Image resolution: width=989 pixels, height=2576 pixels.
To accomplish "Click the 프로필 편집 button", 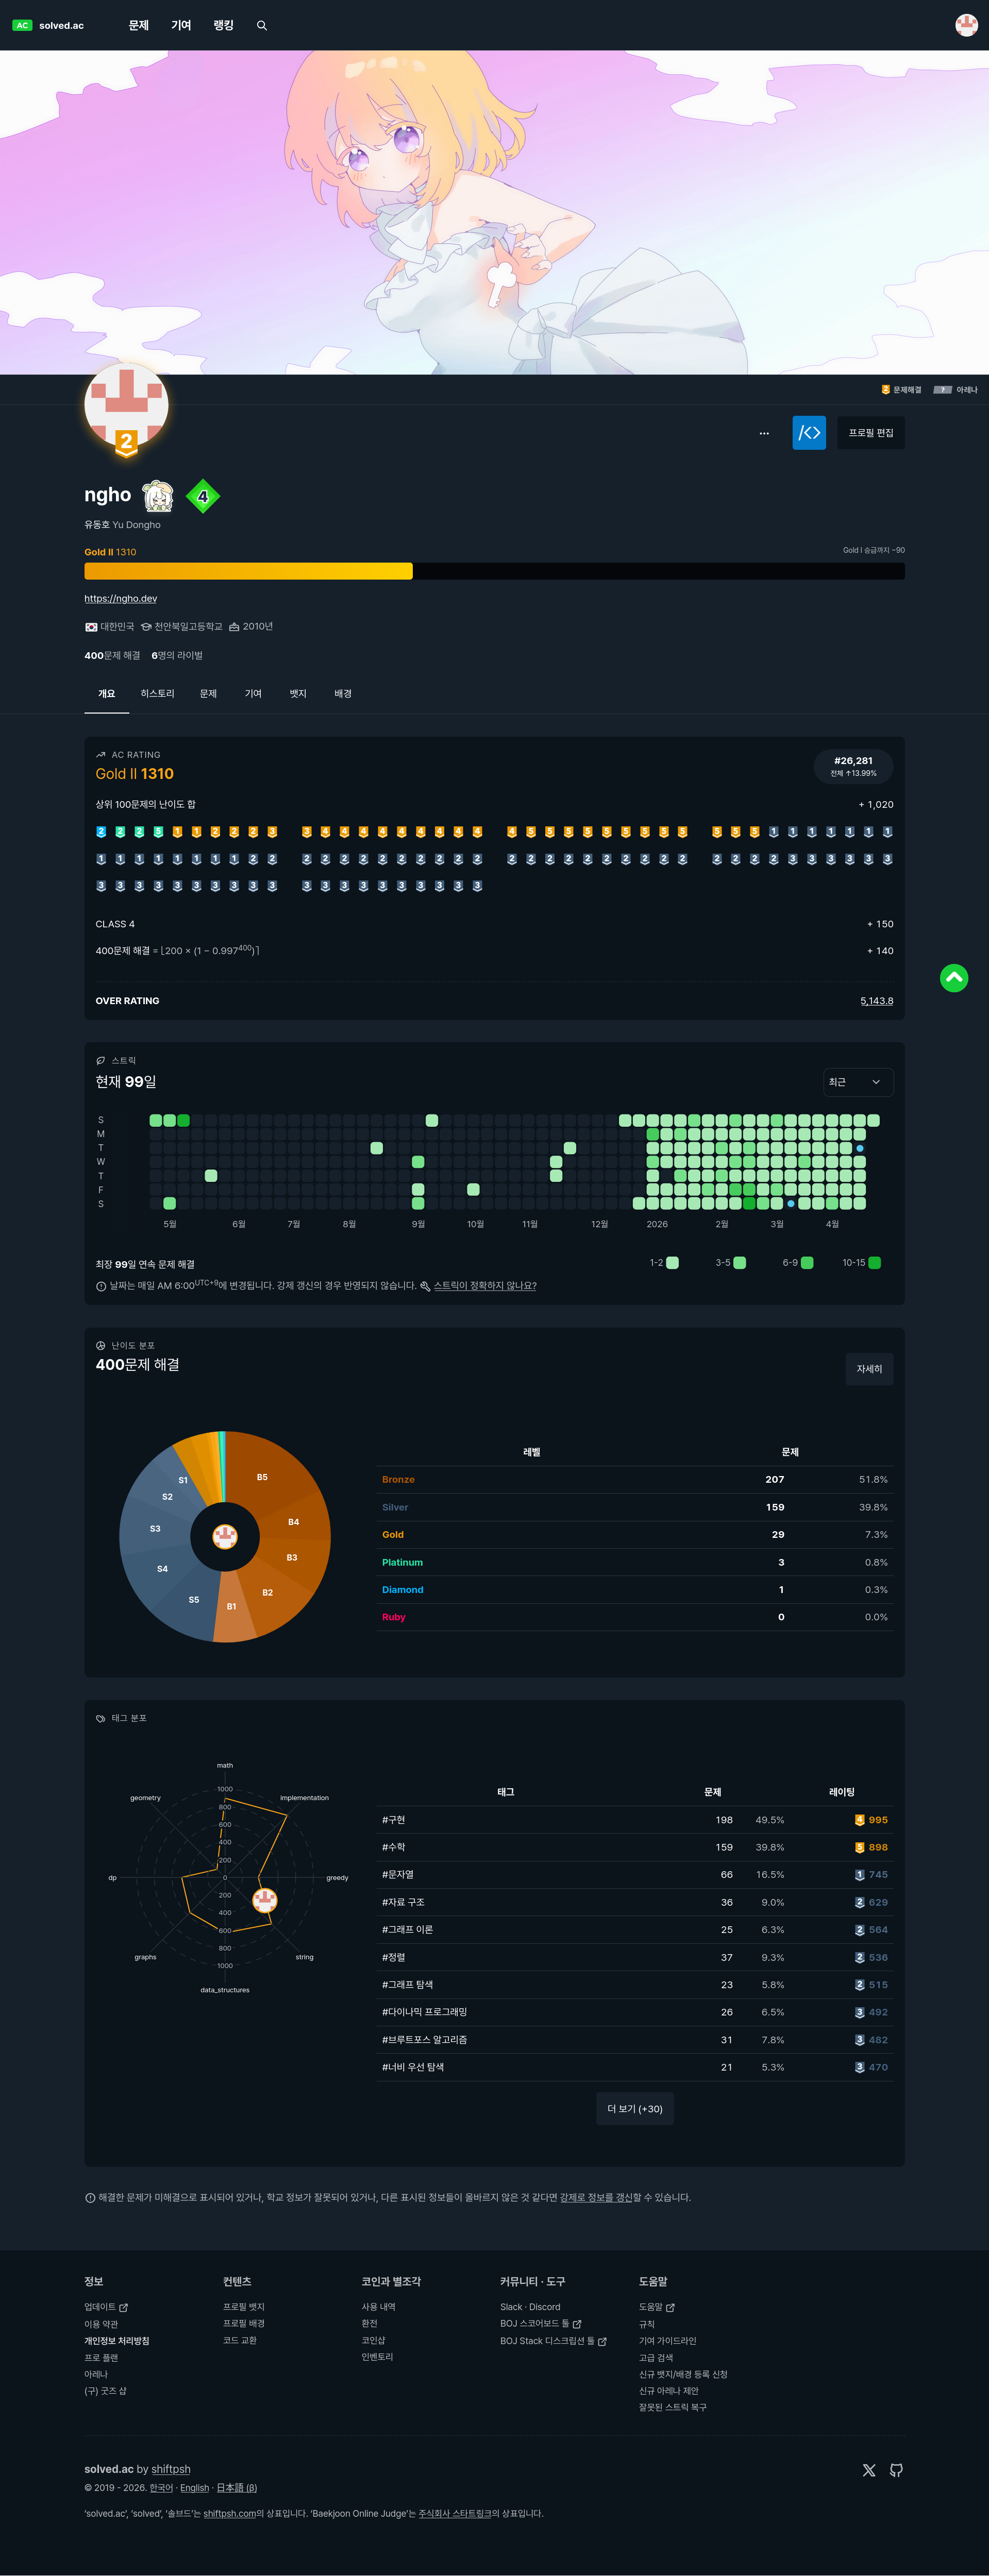I will pos(870,433).
